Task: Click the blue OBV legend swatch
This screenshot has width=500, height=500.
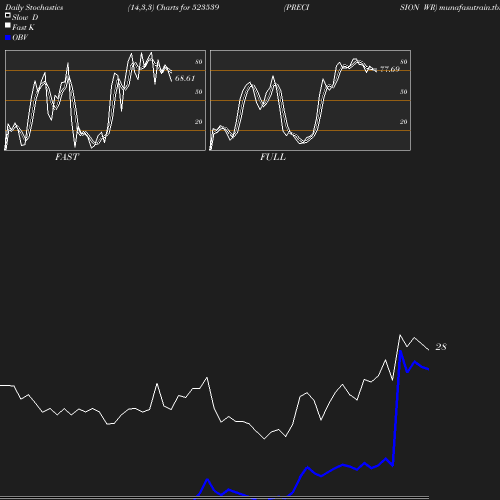Action: (x=8, y=38)
